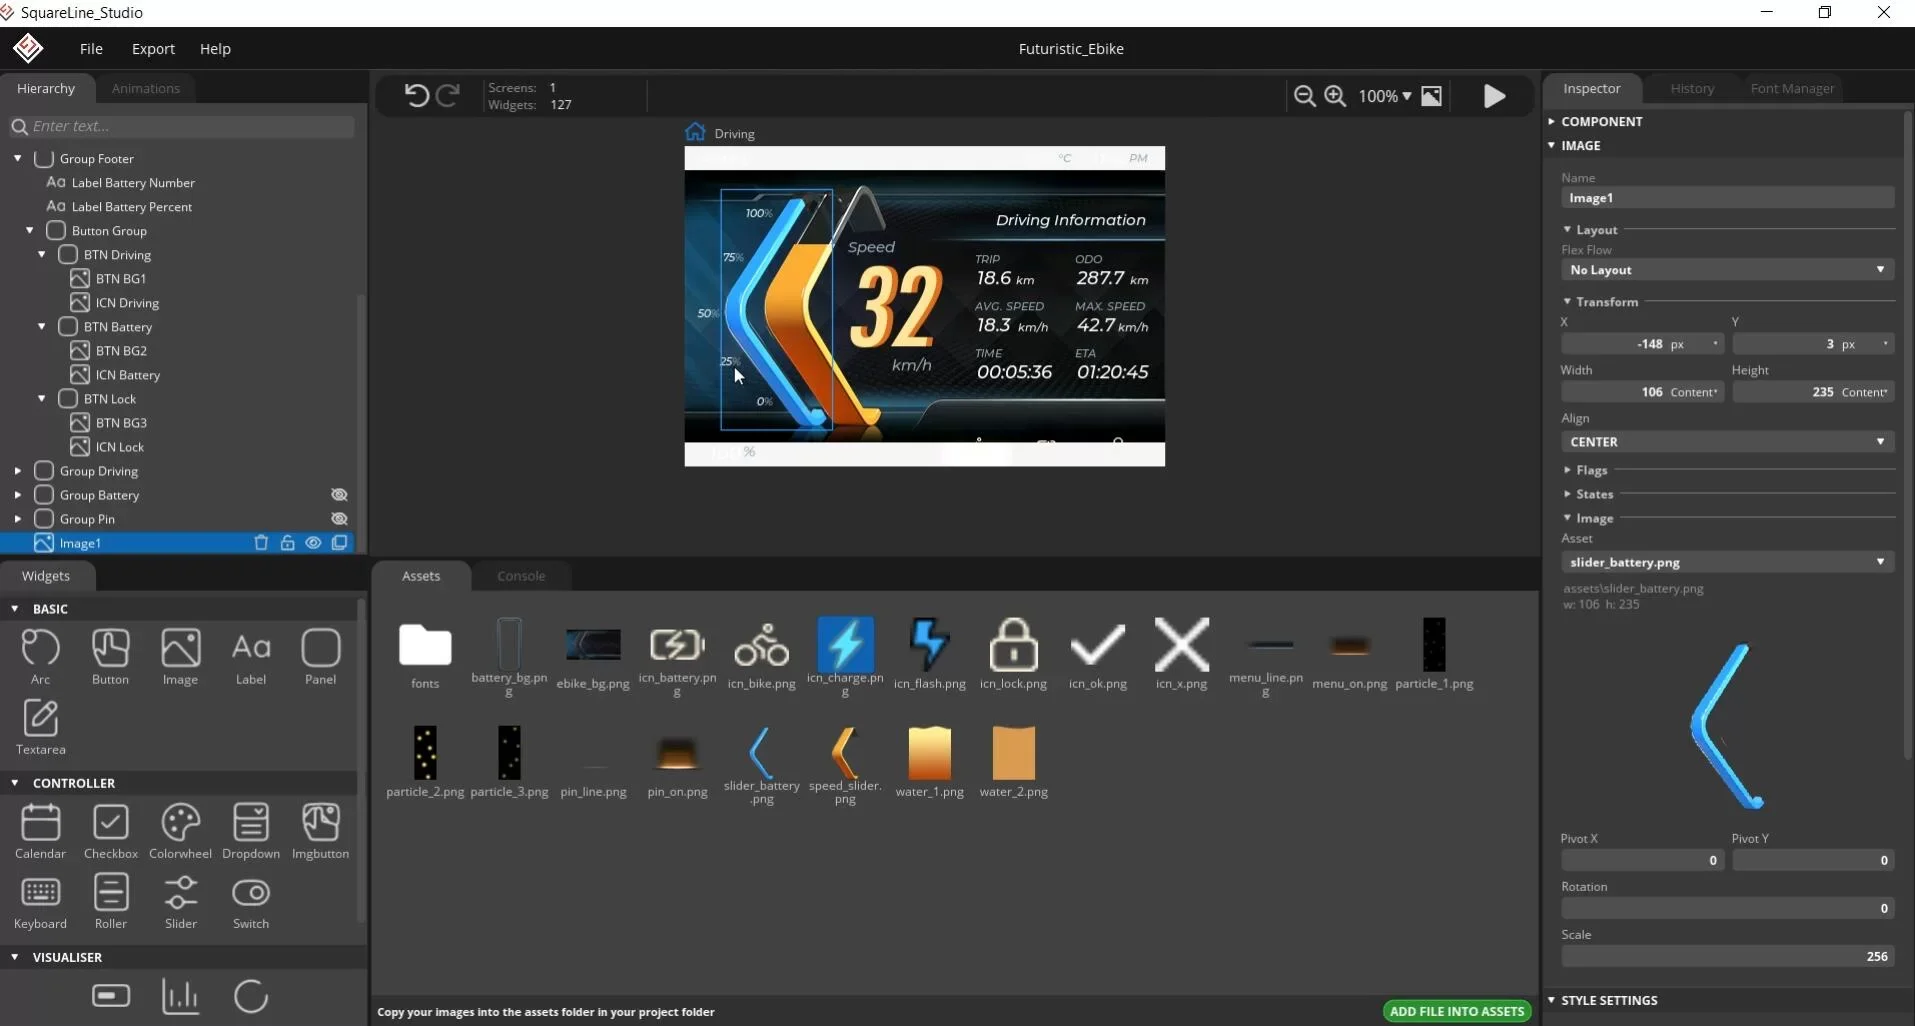This screenshot has height=1026, width=1915.
Task: Click the Driving screen home icon
Action: pos(695,132)
